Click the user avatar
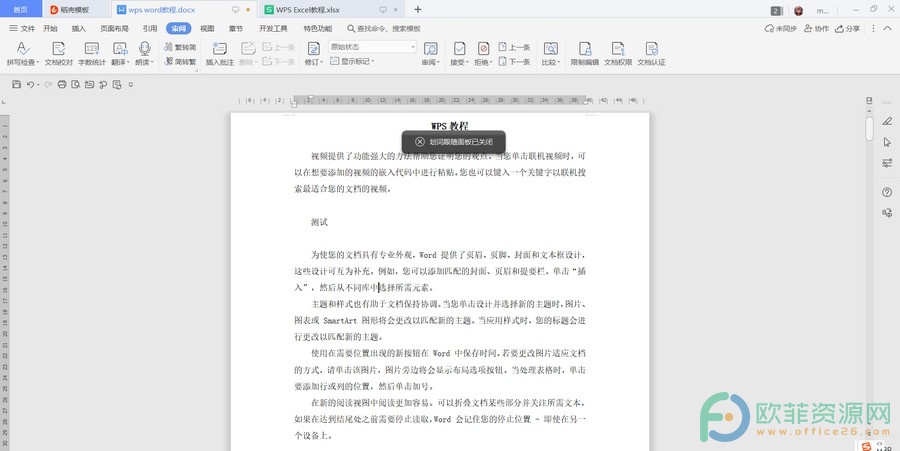The image size is (900, 451). coord(798,10)
